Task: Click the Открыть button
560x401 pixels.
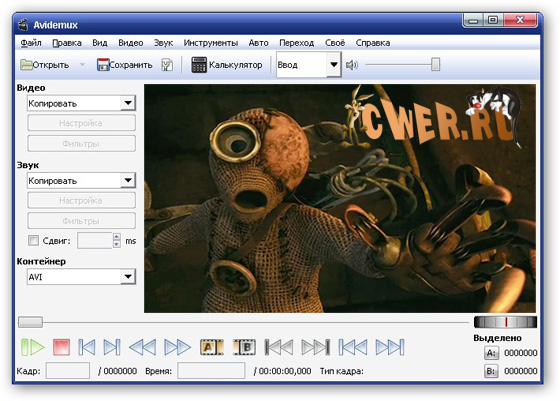Action: click(x=45, y=65)
